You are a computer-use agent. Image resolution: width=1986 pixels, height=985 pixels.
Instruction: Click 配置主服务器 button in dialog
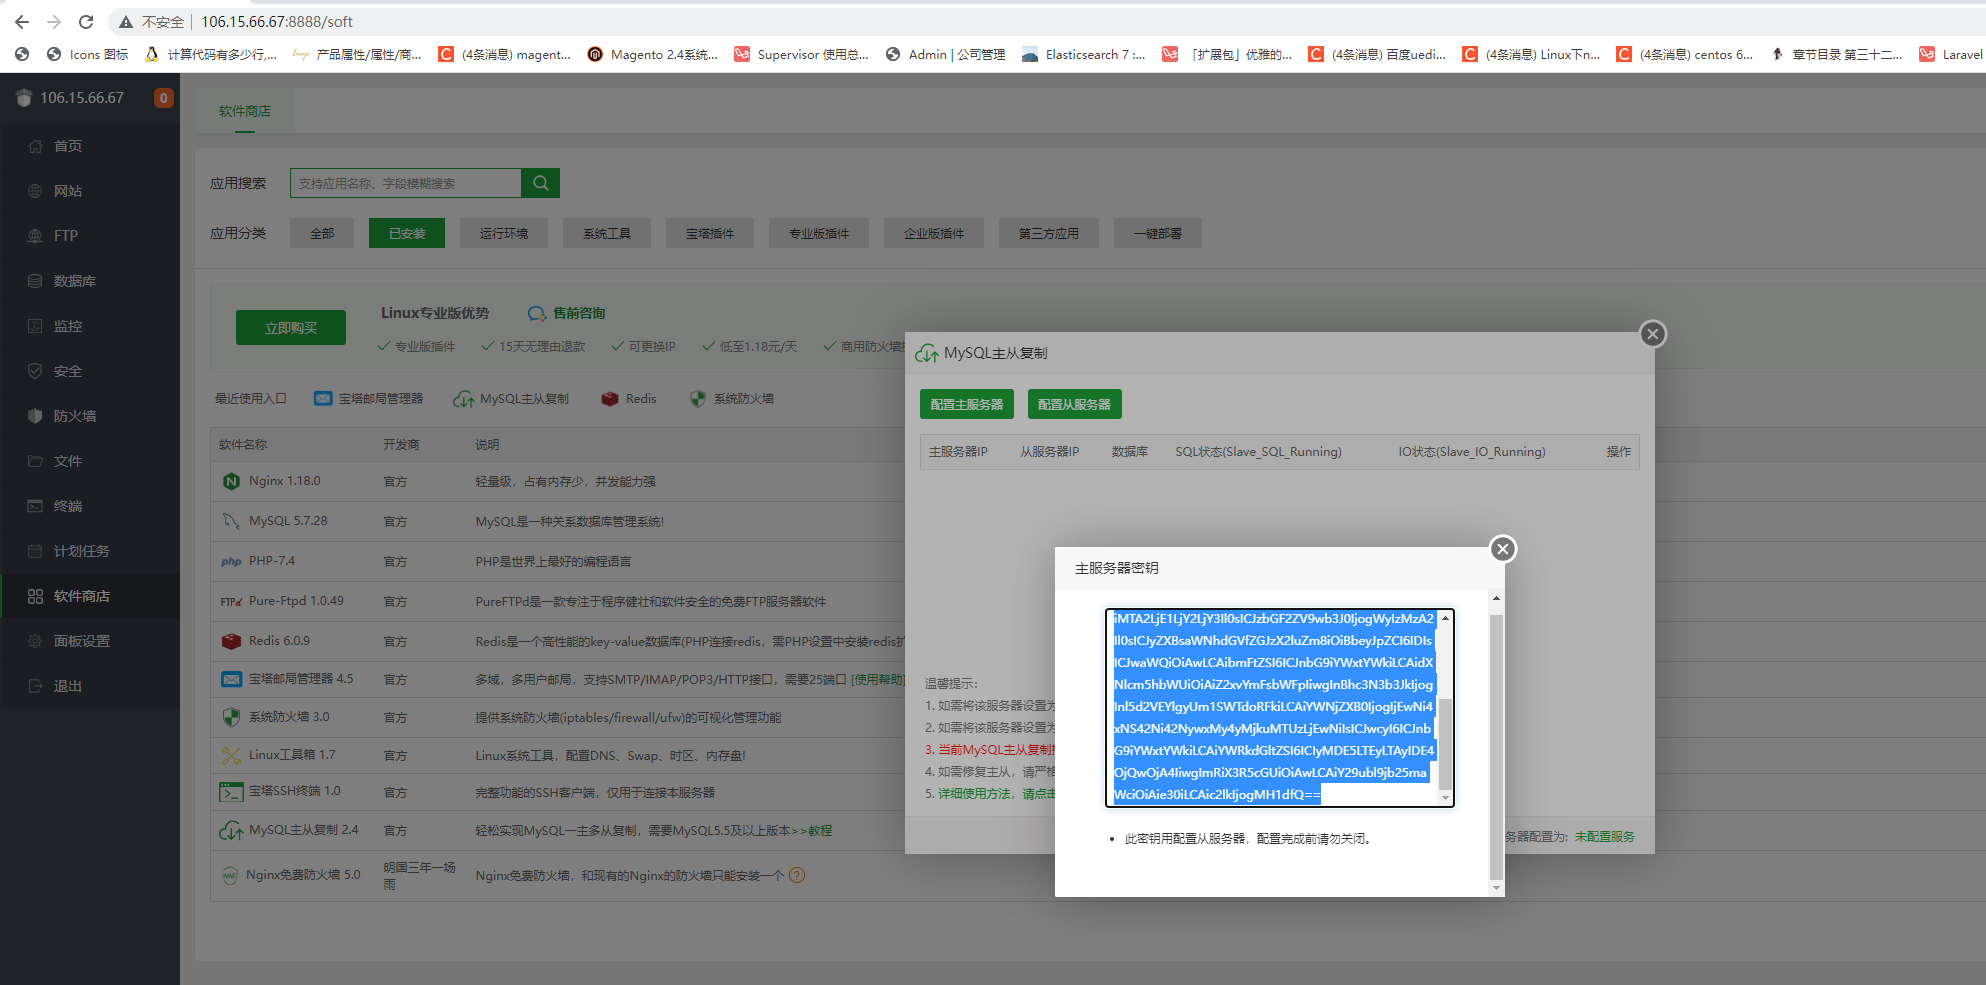[967, 404]
